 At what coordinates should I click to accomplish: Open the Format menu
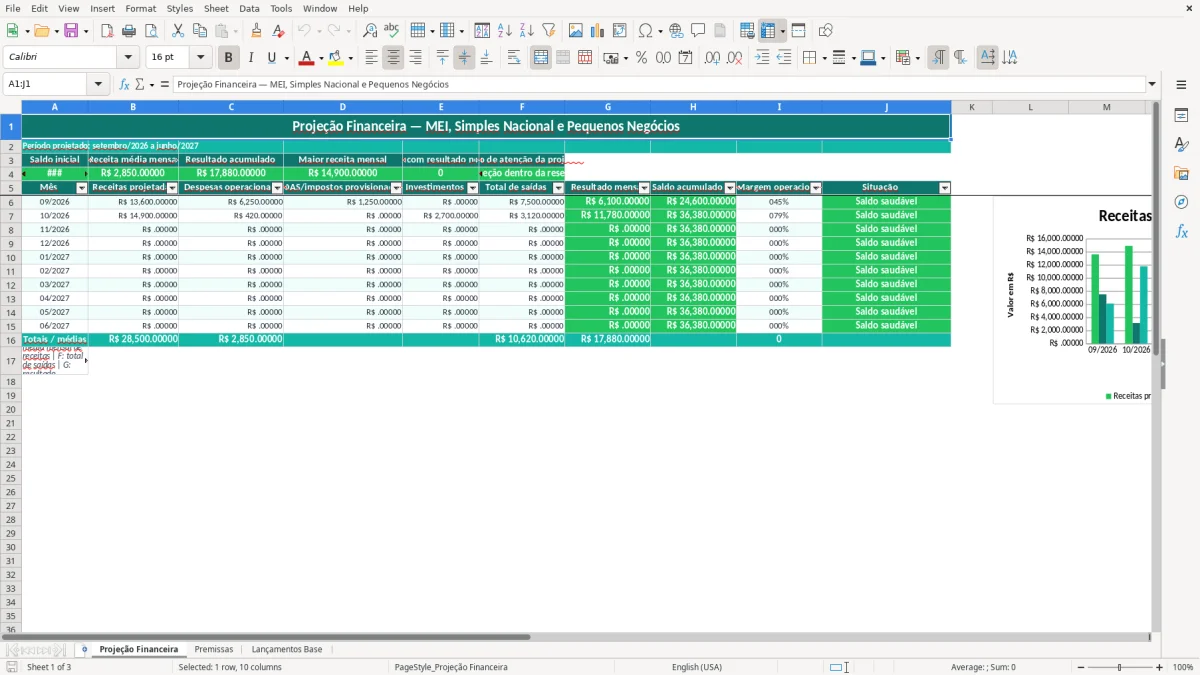tap(140, 8)
